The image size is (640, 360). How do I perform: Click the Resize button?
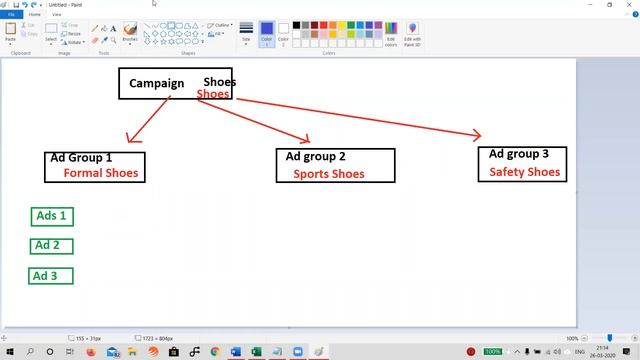71,34
